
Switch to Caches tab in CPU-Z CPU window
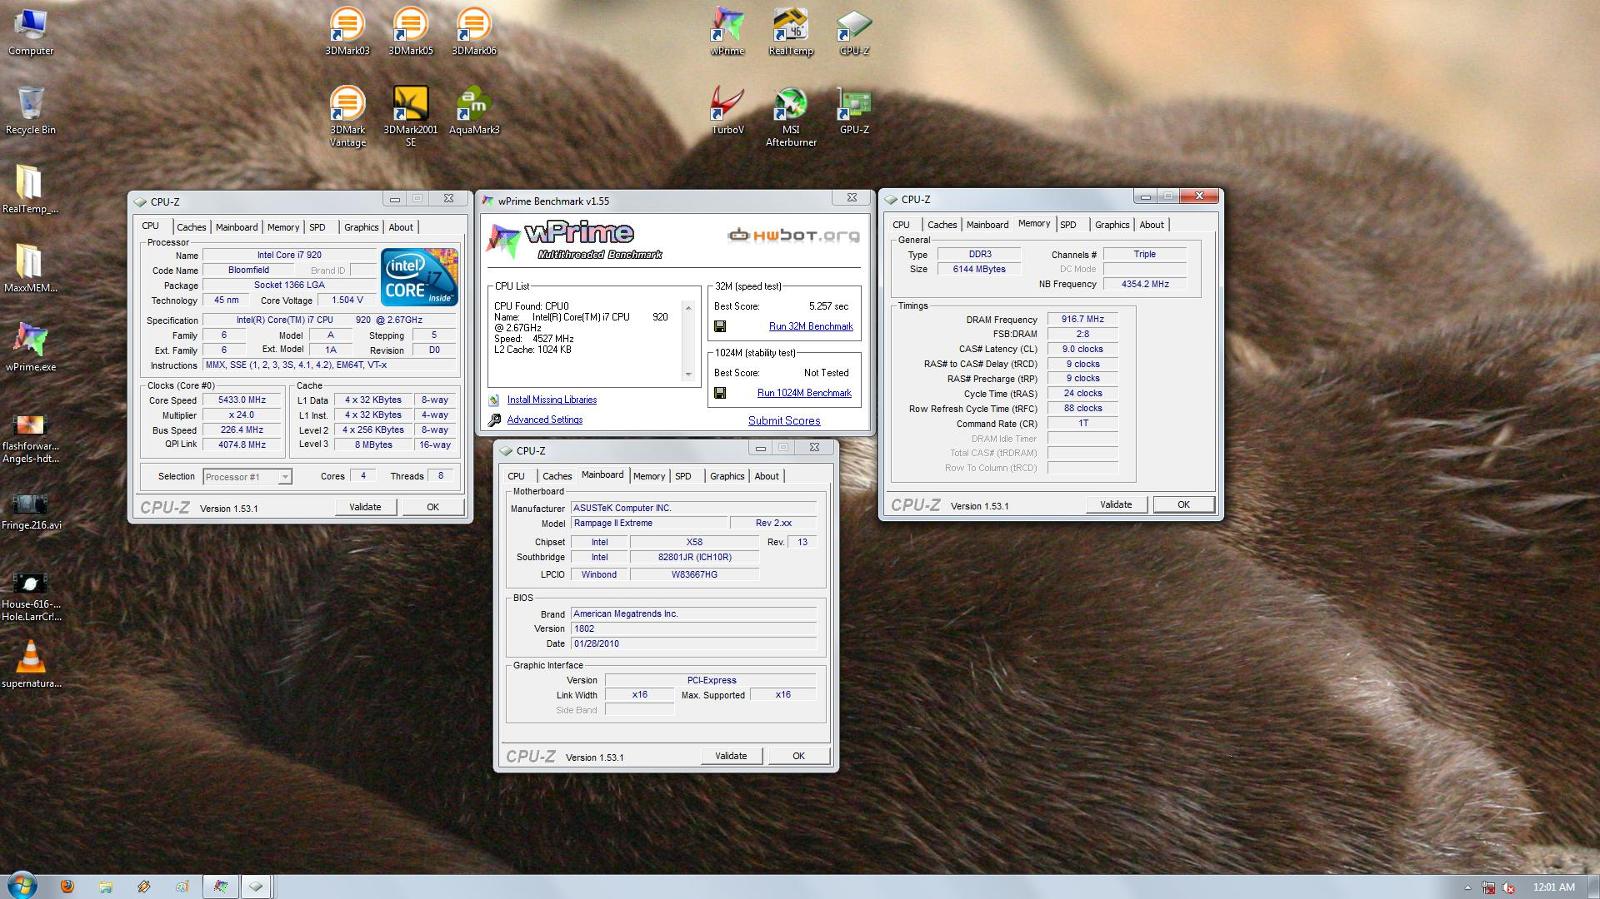click(191, 227)
